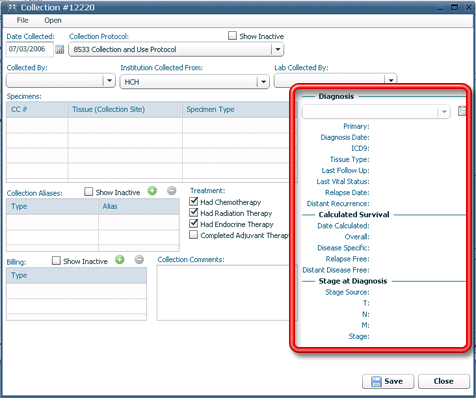This screenshot has width=476, height=398.
Task: Uncheck Had Radiation Therapy
Action: pos(194,212)
